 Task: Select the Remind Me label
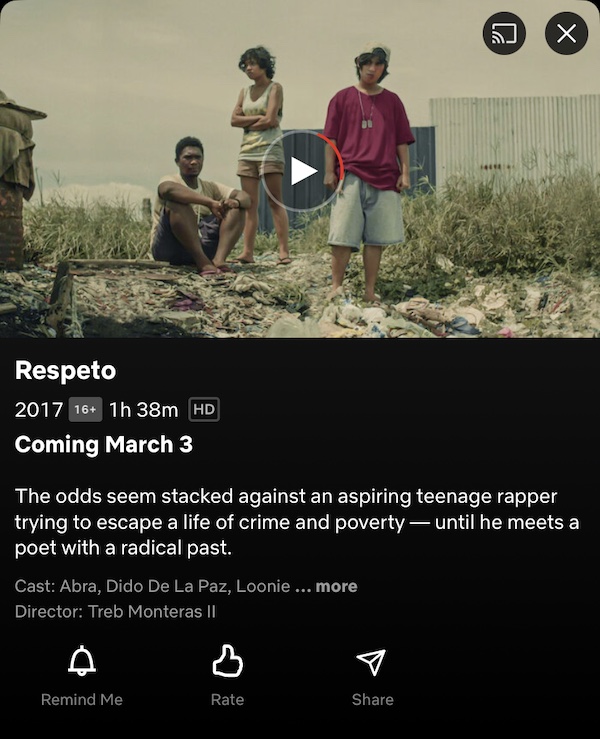[x=82, y=699]
